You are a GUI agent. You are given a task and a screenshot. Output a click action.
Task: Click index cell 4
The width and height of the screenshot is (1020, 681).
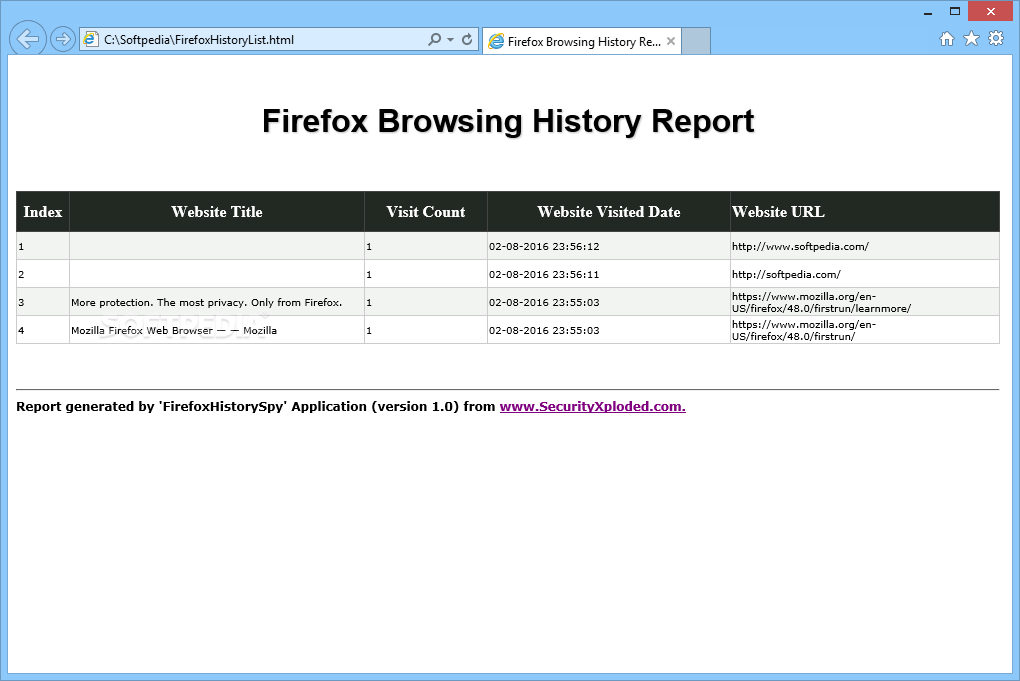(43, 330)
